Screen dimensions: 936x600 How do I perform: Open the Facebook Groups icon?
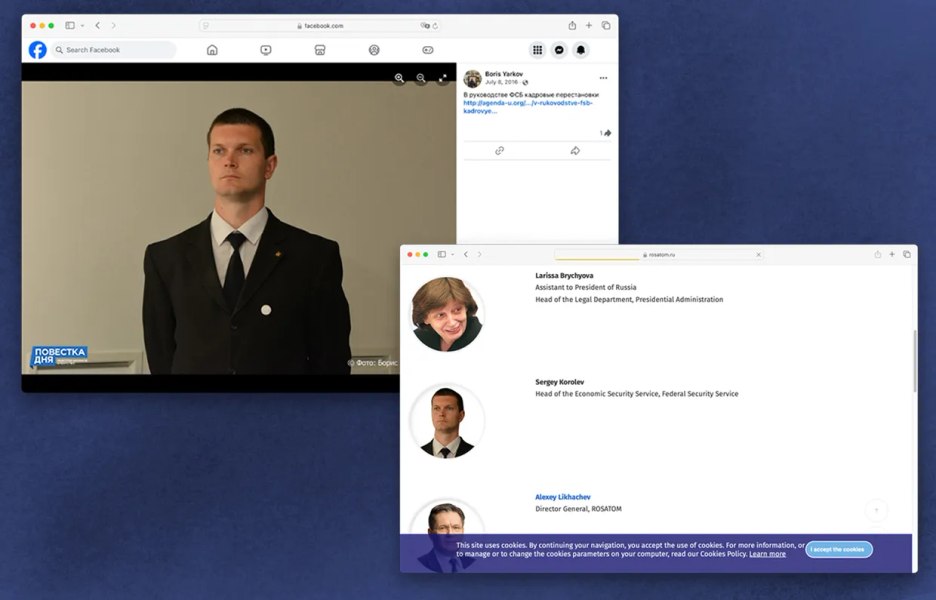tap(374, 50)
